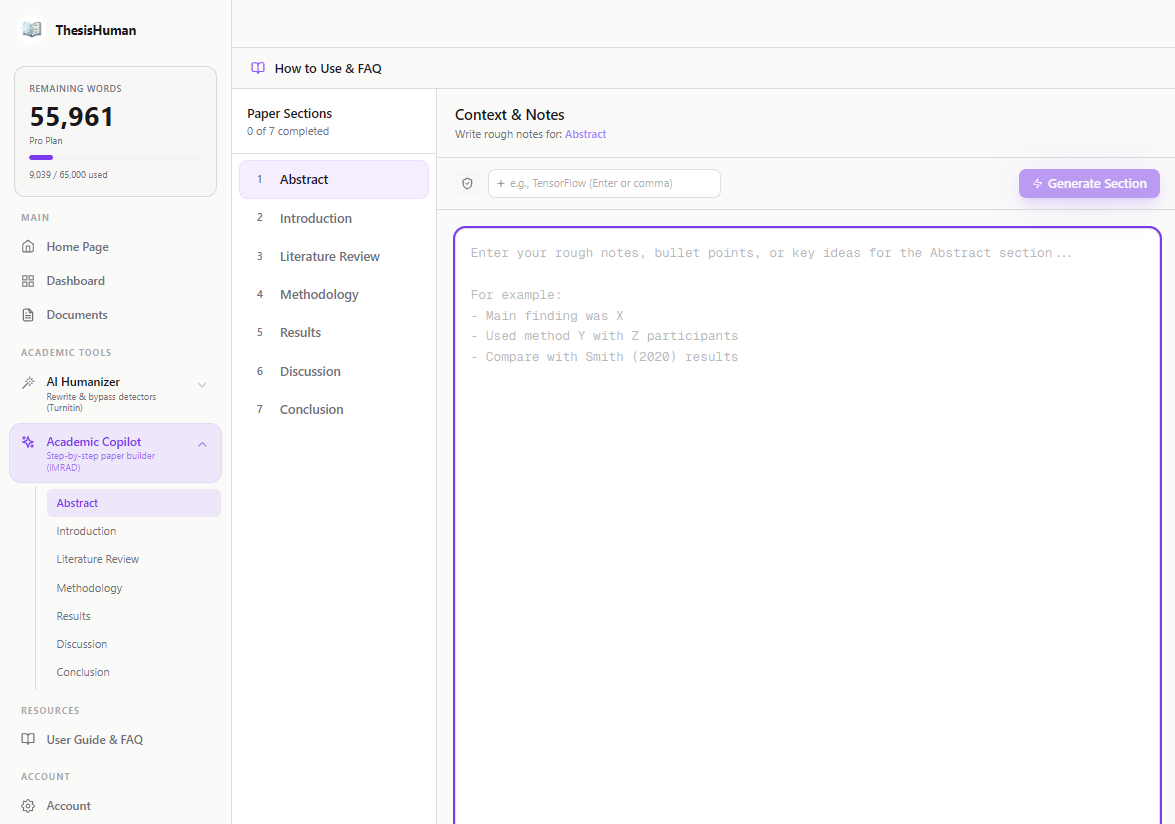Screen dimensions: 1175x824
Task: Click the ThesisHuman logo icon
Action: coord(31,30)
